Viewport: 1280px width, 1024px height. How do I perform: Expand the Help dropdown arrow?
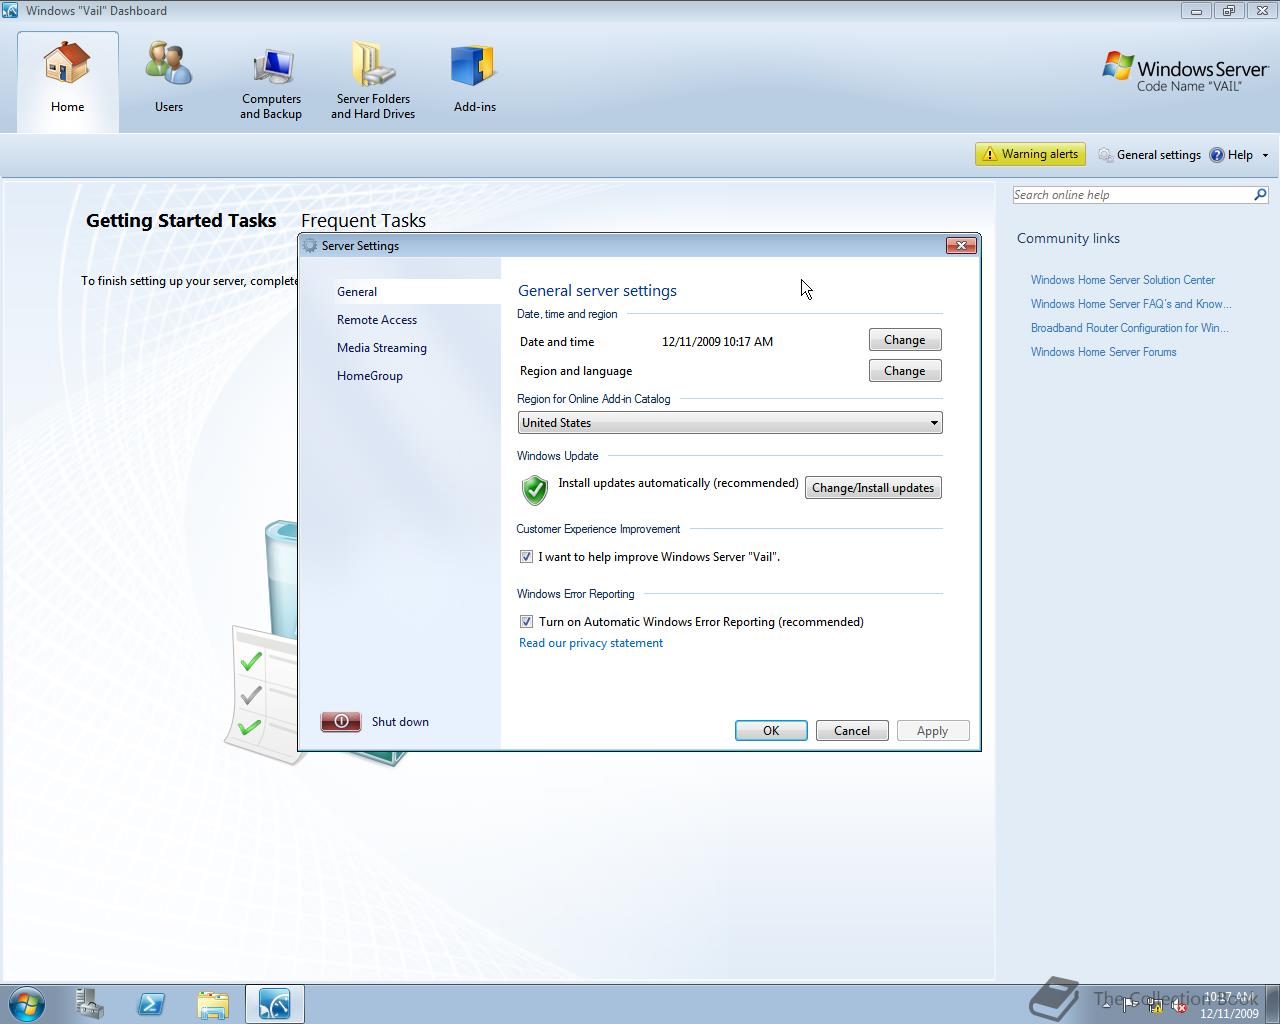point(1265,155)
